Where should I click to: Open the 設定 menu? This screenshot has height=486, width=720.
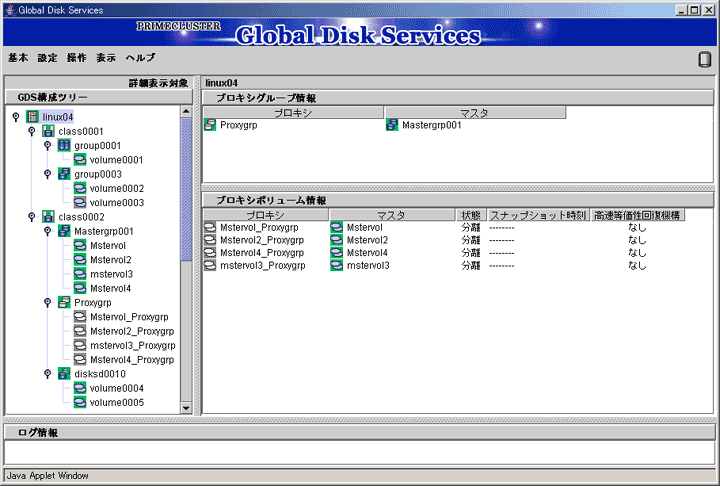(x=48, y=57)
